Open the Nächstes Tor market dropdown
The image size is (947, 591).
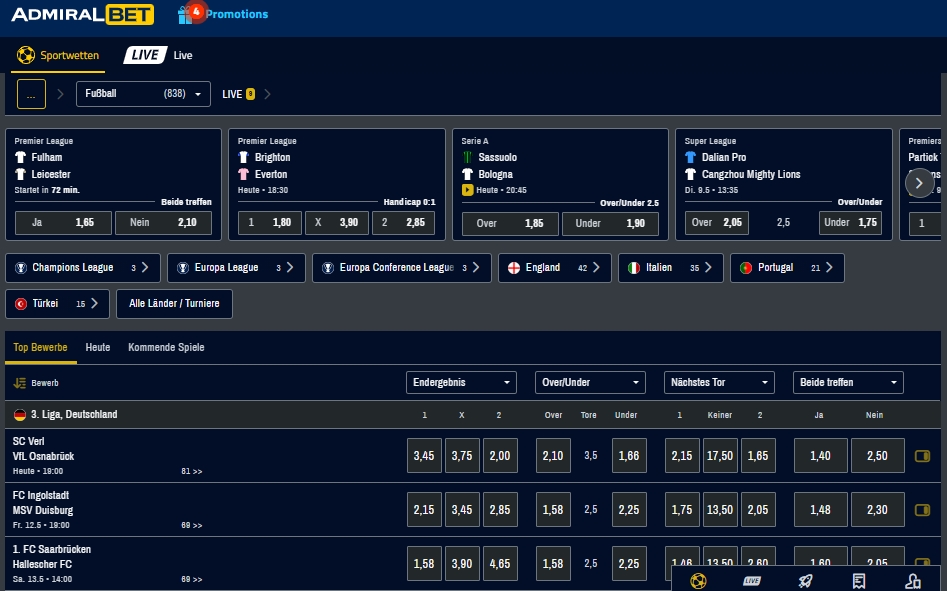click(719, 383)
